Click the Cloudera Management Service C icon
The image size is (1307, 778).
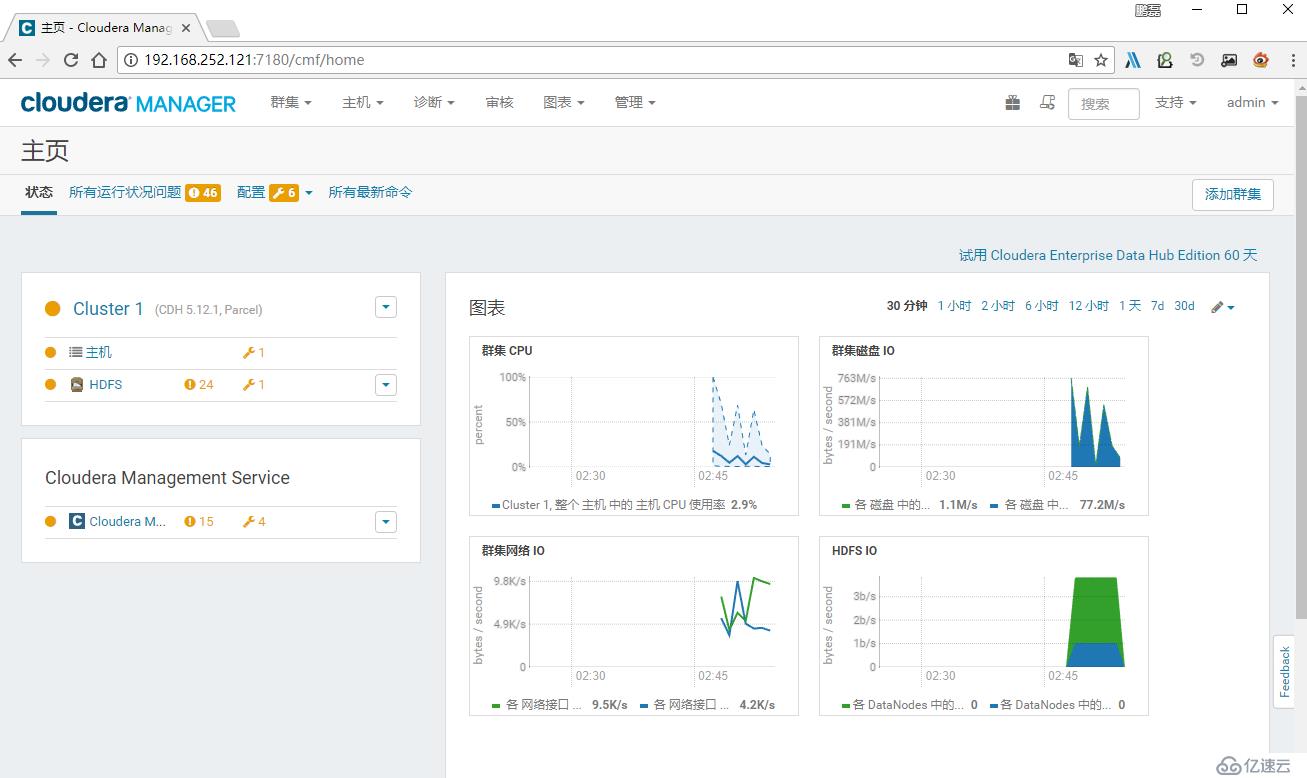(x=77, y=521)
